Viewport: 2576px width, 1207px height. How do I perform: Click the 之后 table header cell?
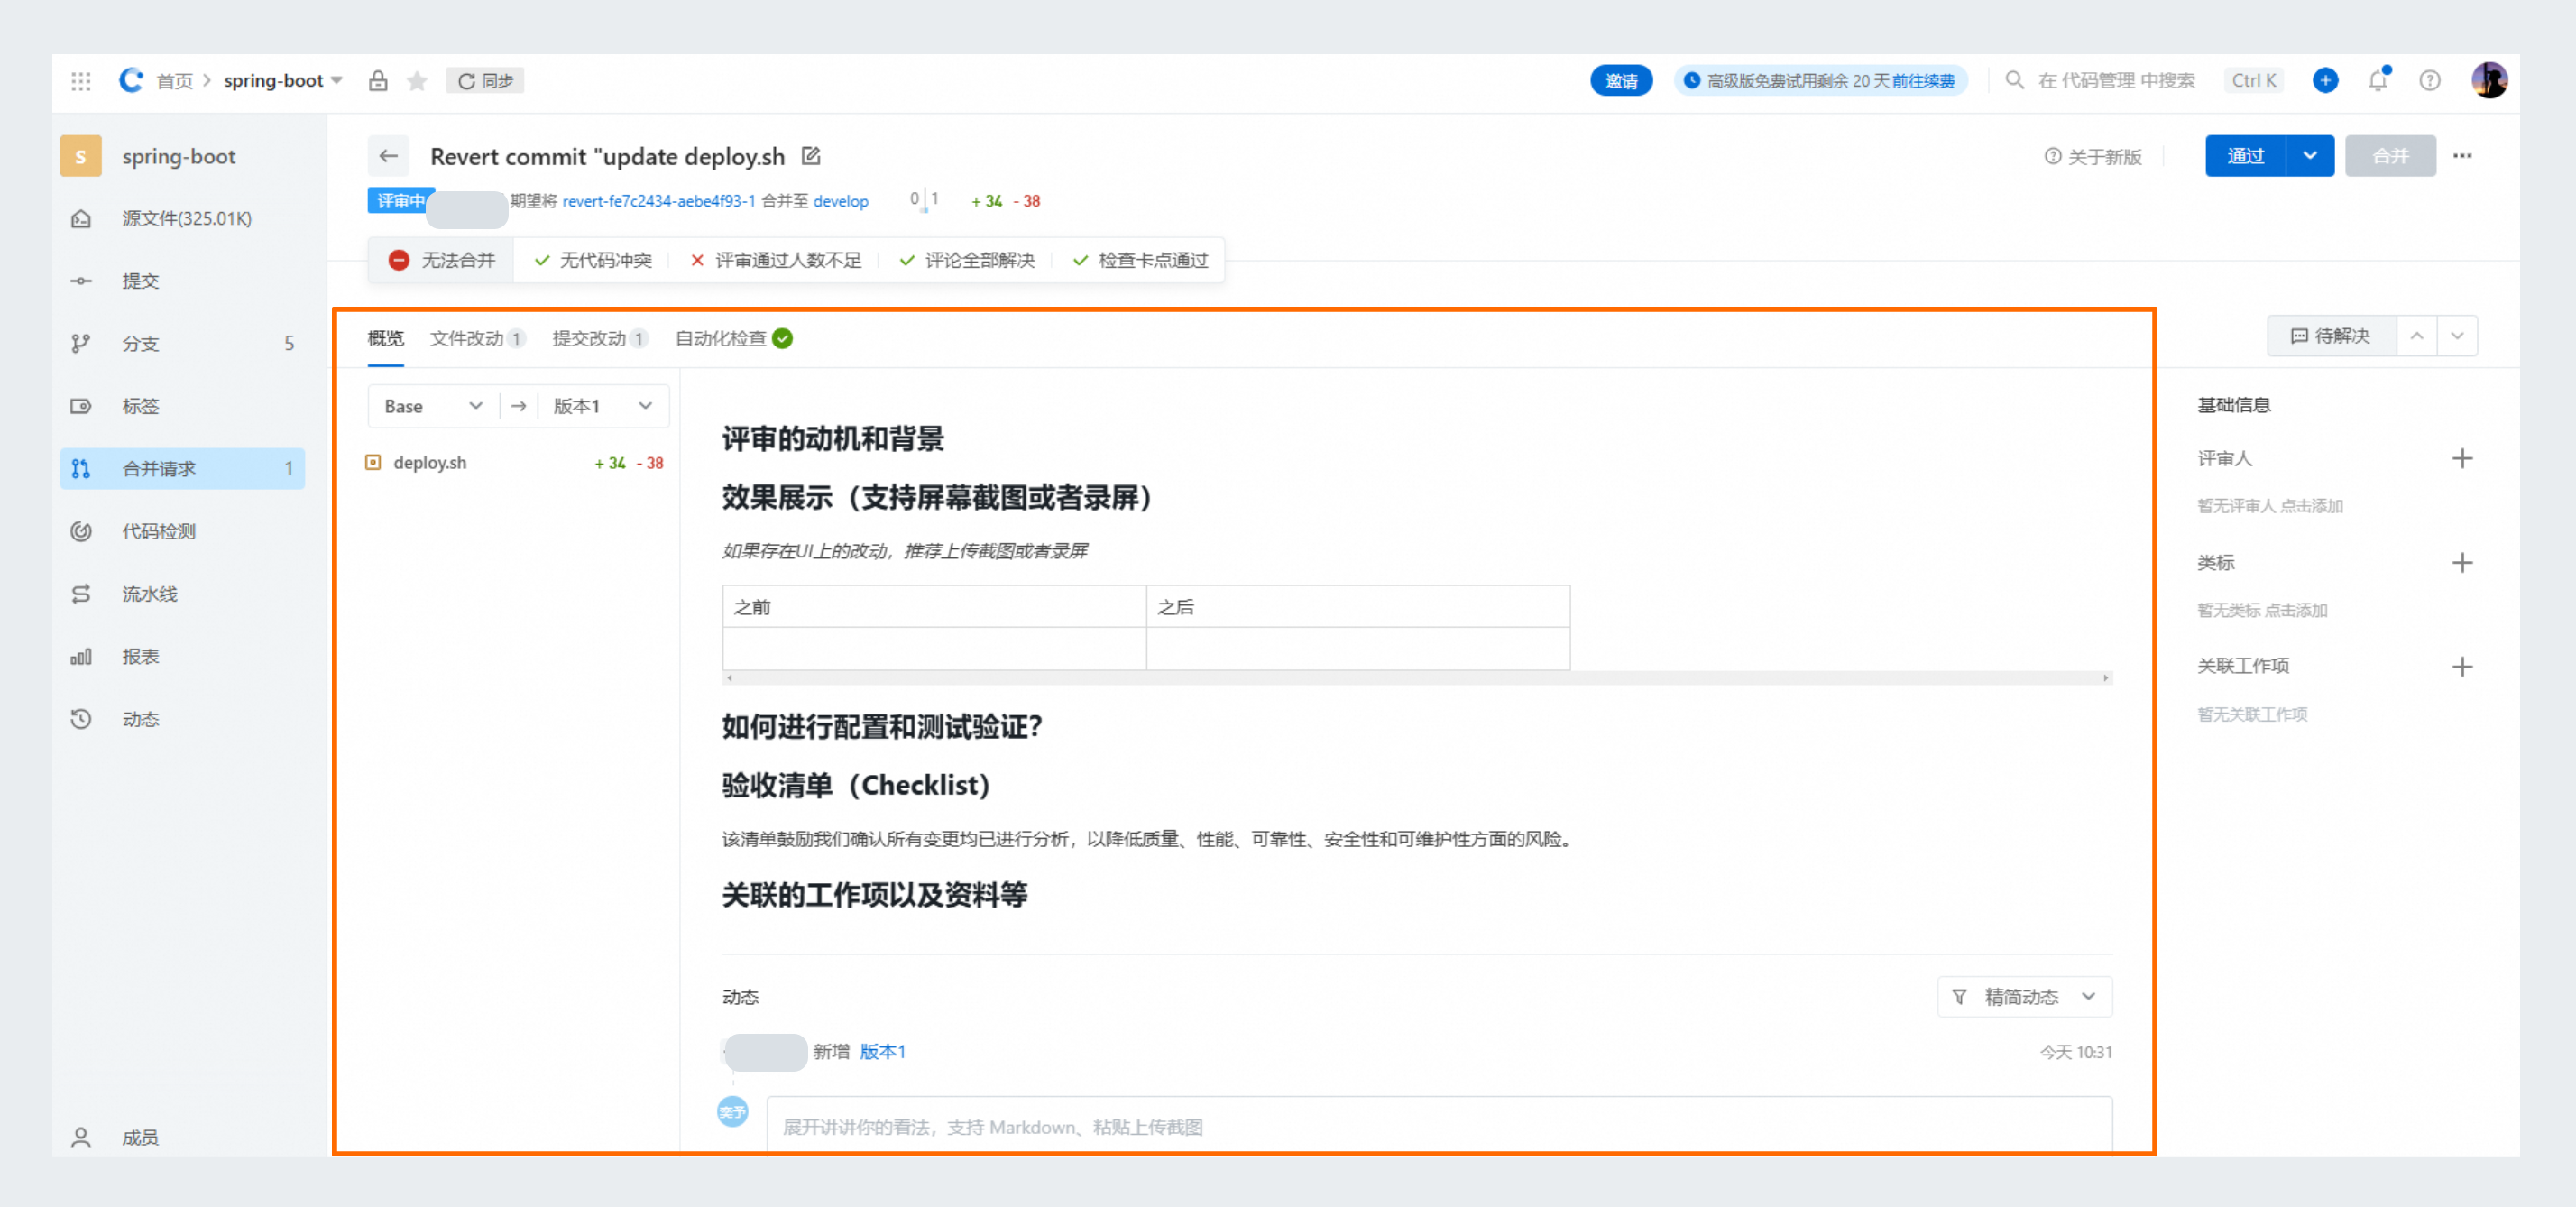coord(1358,607)
